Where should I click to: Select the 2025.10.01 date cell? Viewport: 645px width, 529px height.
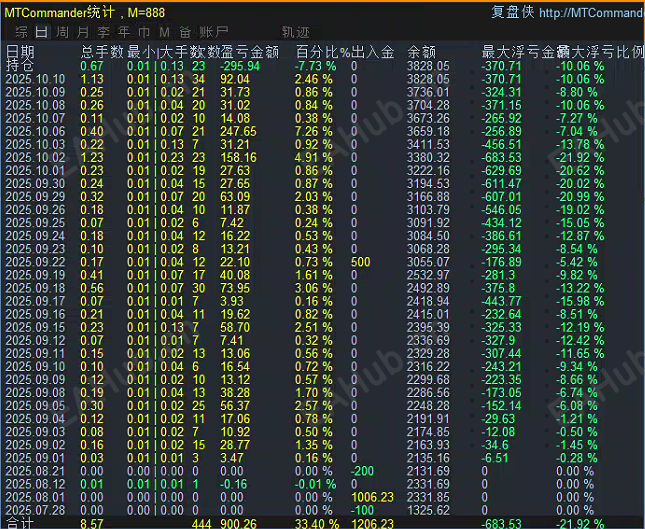tap(35, 171)
